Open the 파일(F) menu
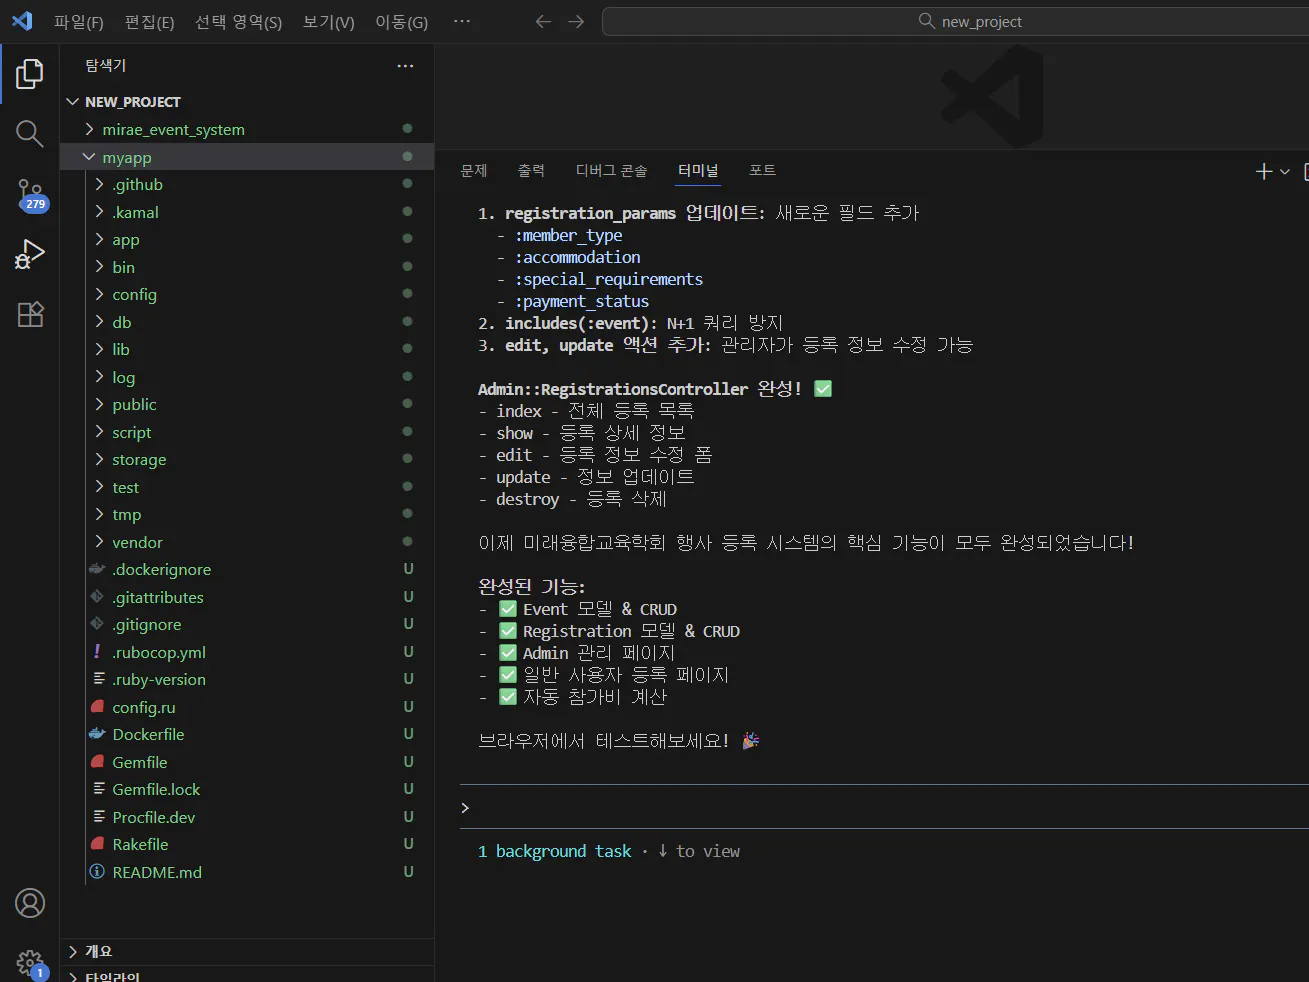This screenshot has width=1309, height=982. click(x=79, y=22)
